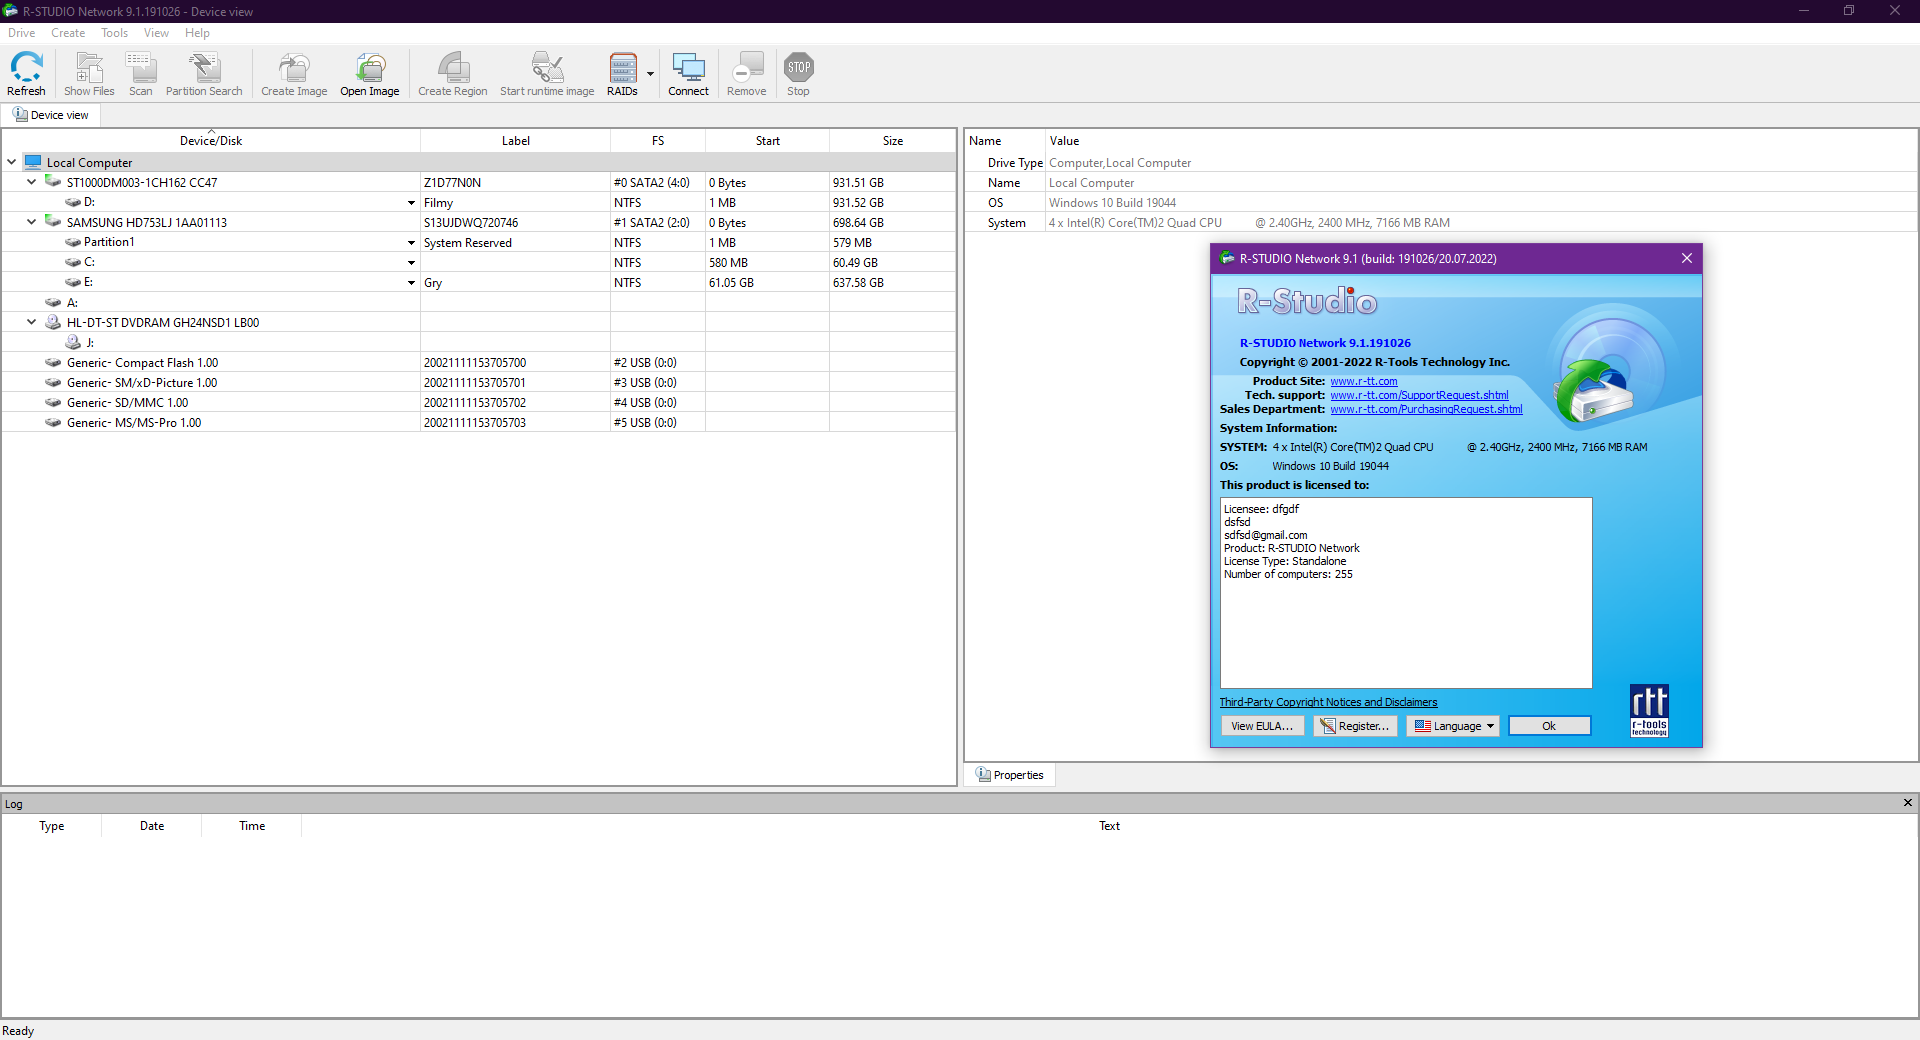The height and width of the screenshot is (1040, 1920).
Task: Open the dropdown arrow for E: partition
Action: [411, 283]
